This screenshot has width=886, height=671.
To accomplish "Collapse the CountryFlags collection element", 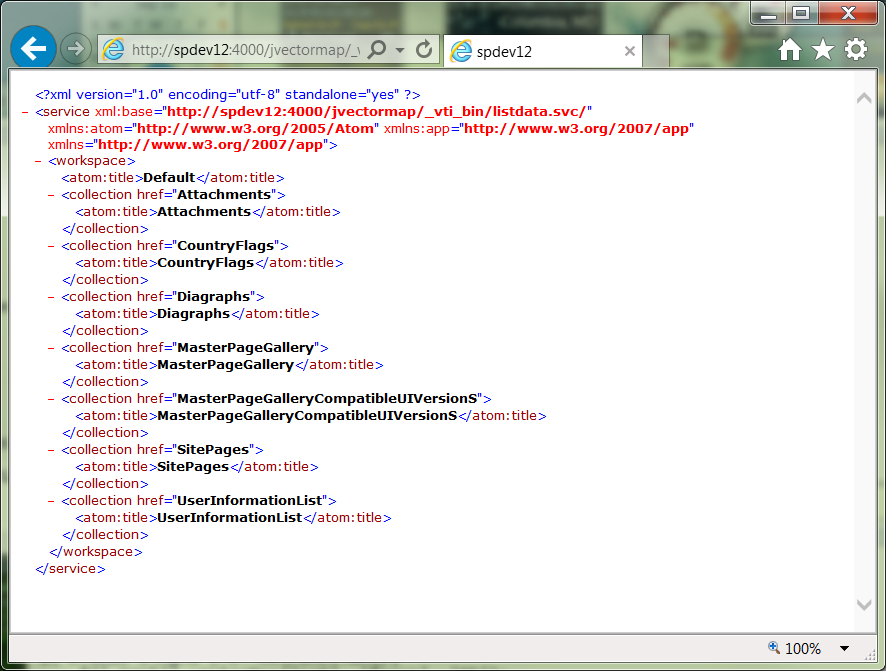I will (x=48, y=245).
